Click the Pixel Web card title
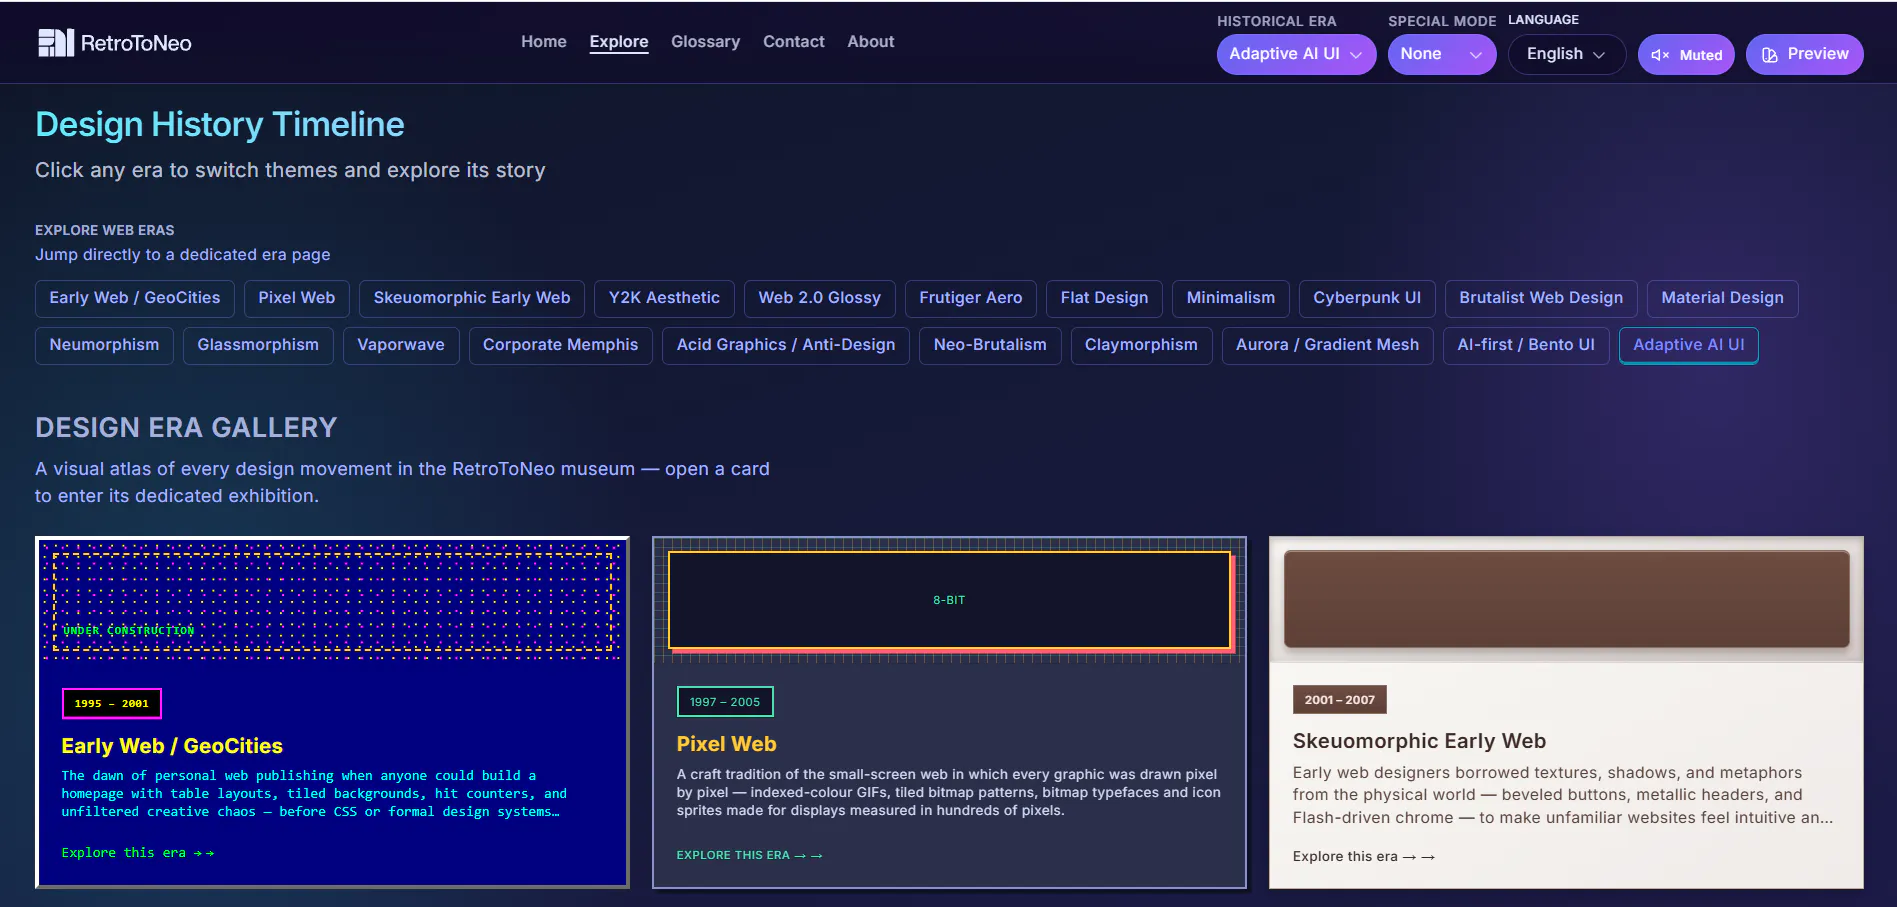 (x=726, y=744)
